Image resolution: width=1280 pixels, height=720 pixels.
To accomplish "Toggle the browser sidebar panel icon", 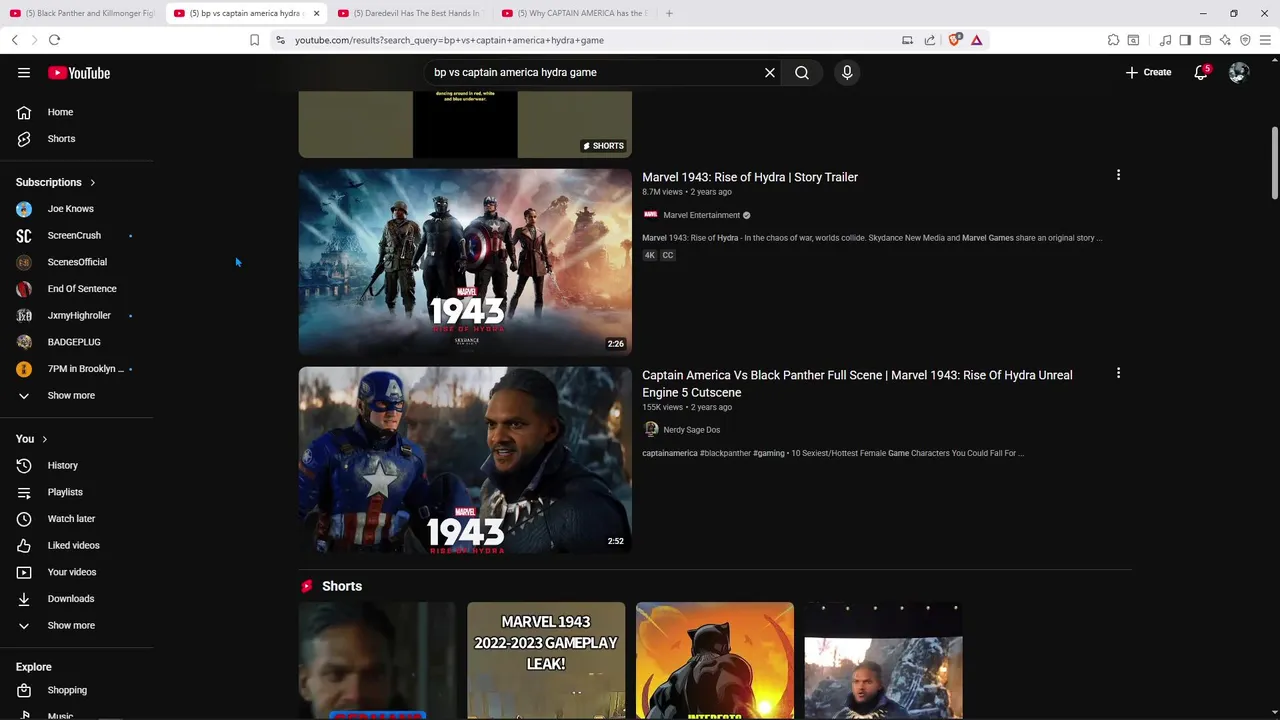I will coord(1185,40).
